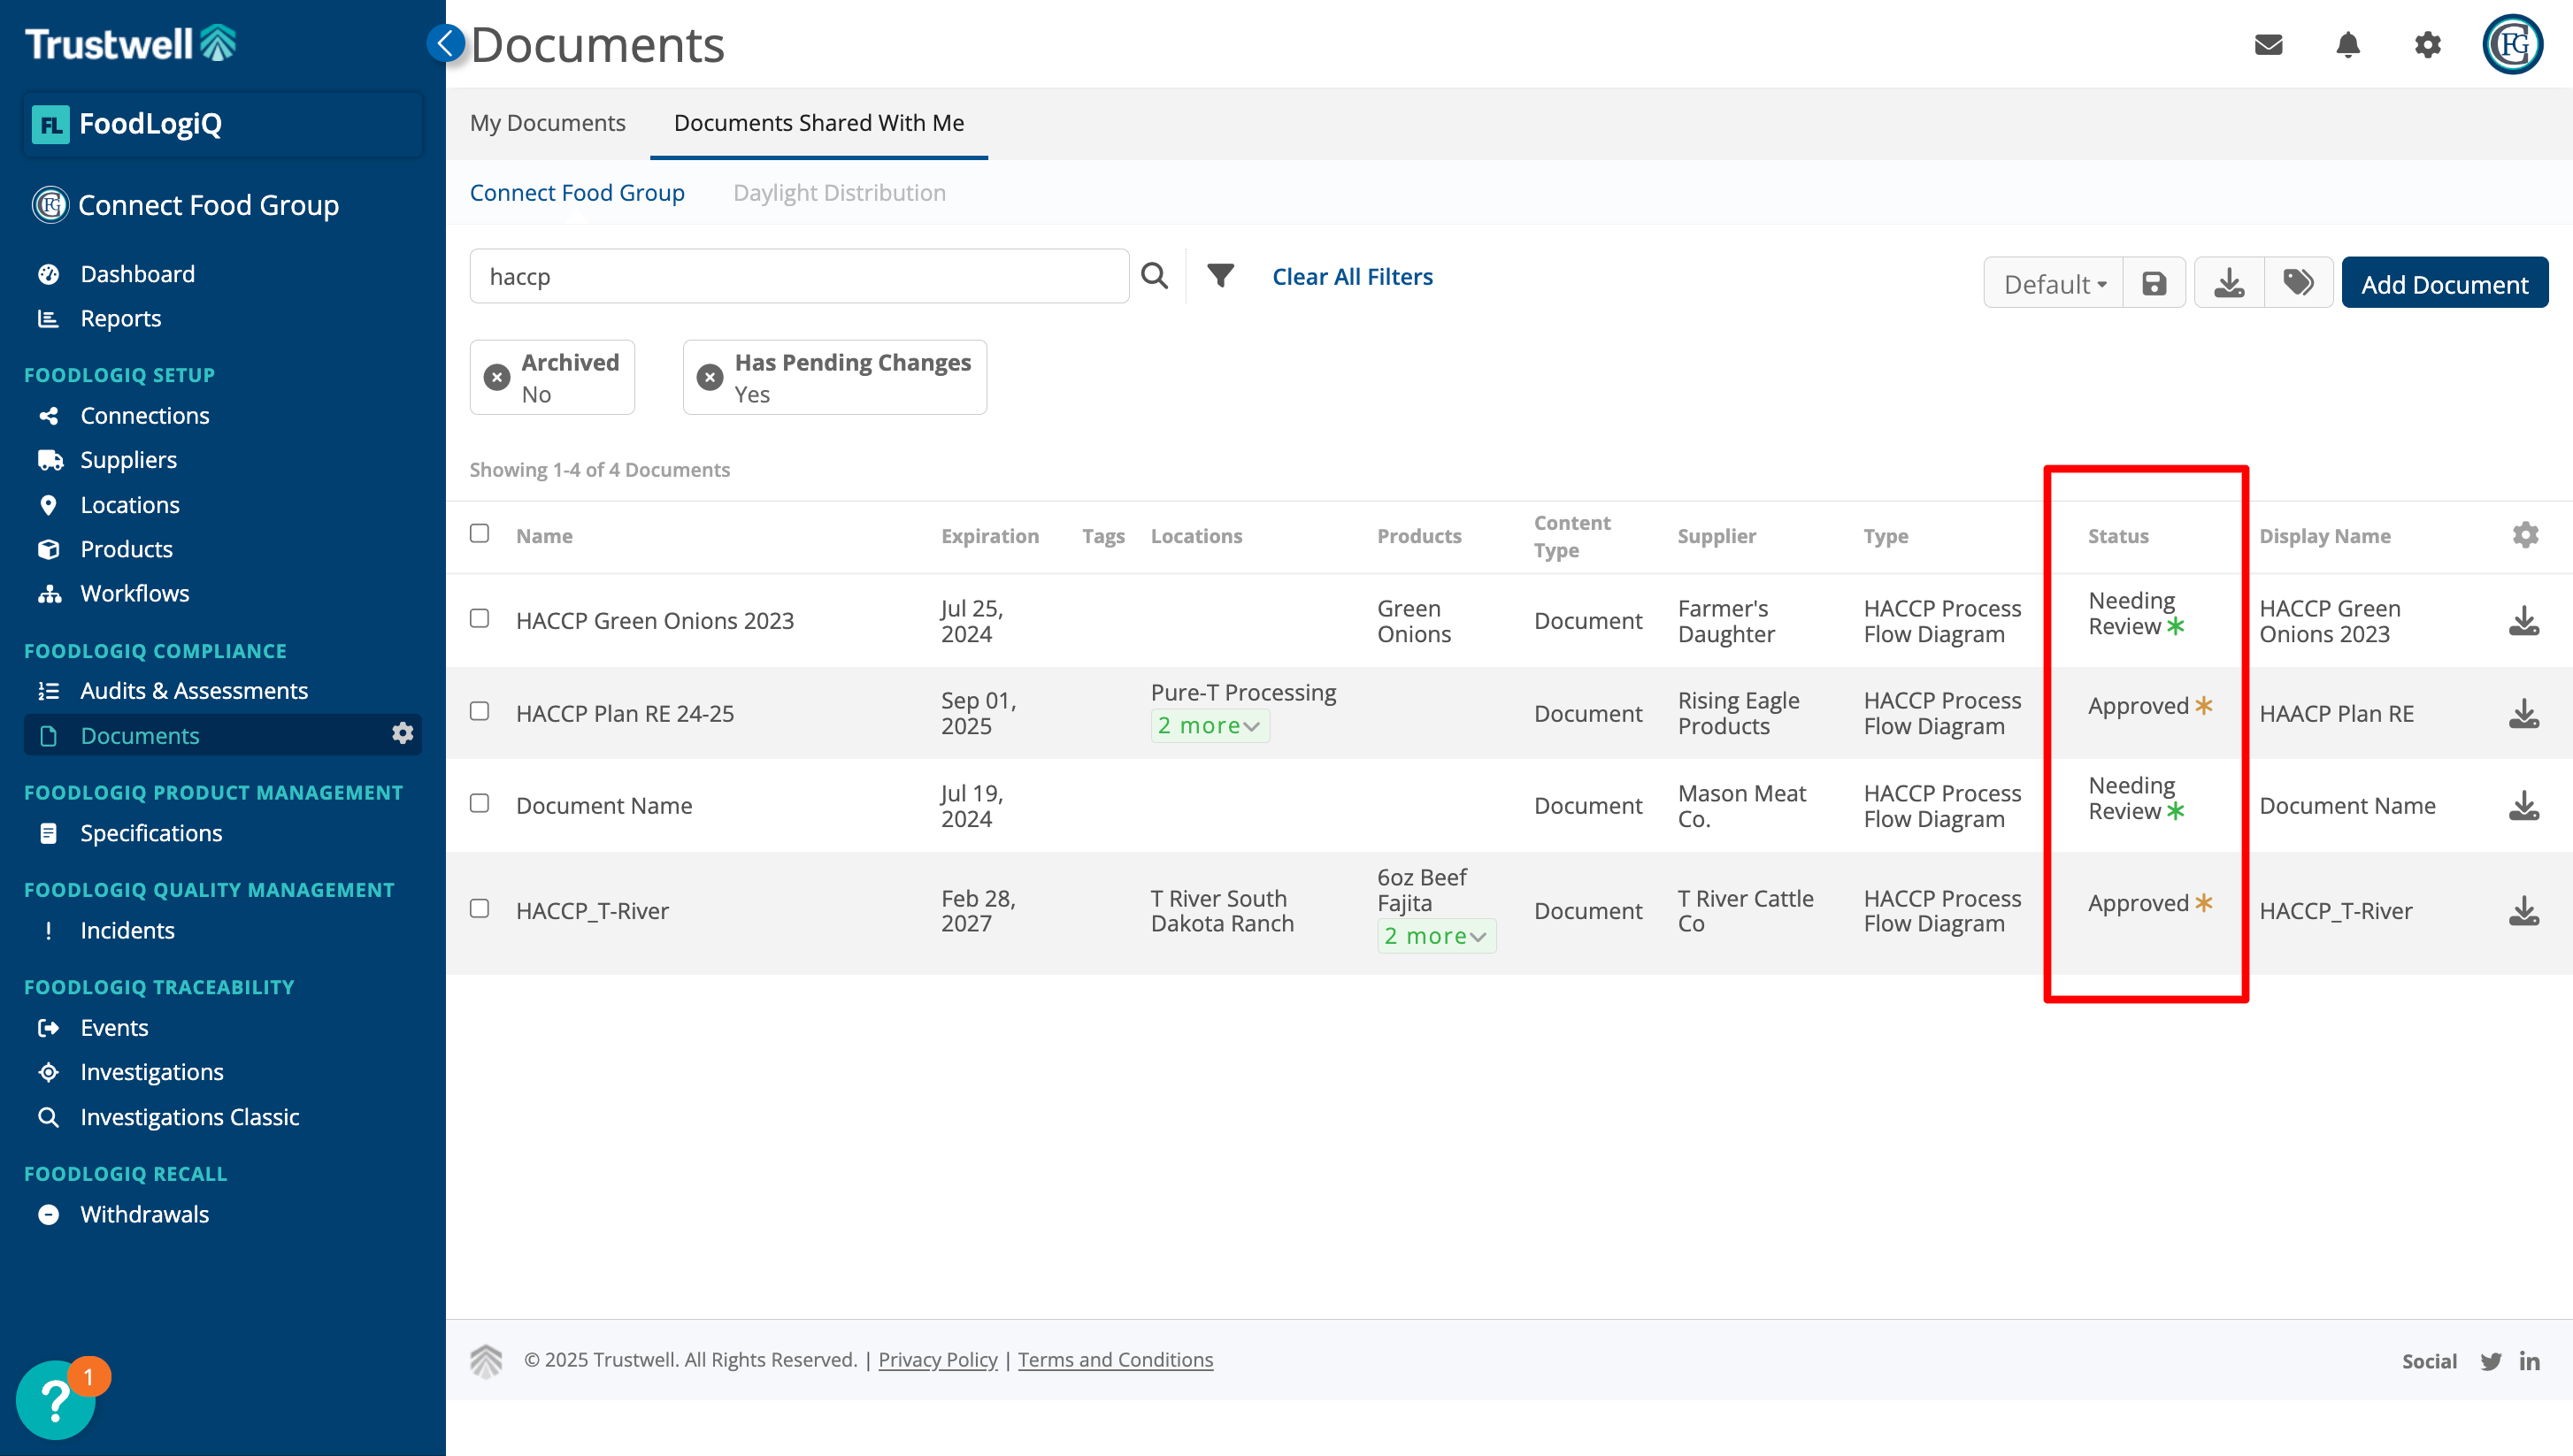The height and width of the screenshot is (1456, 2573).
Task: Click the search magnifier icon
Action: [1154, 276]
